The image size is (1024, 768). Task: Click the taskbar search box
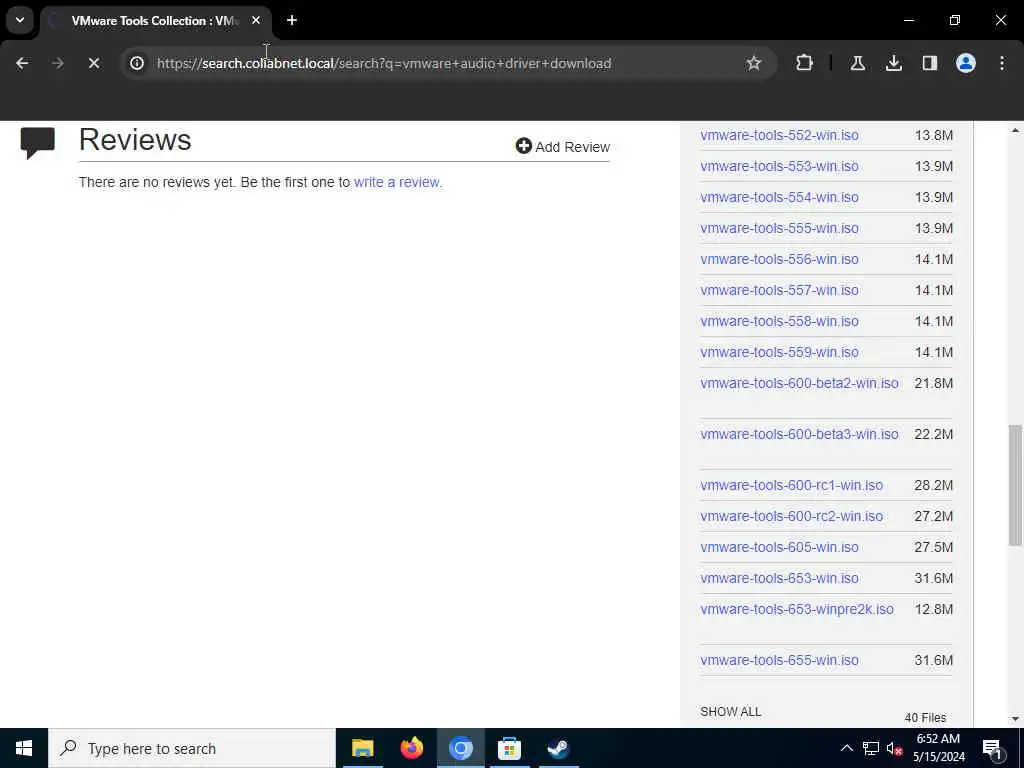coord(192,748)
